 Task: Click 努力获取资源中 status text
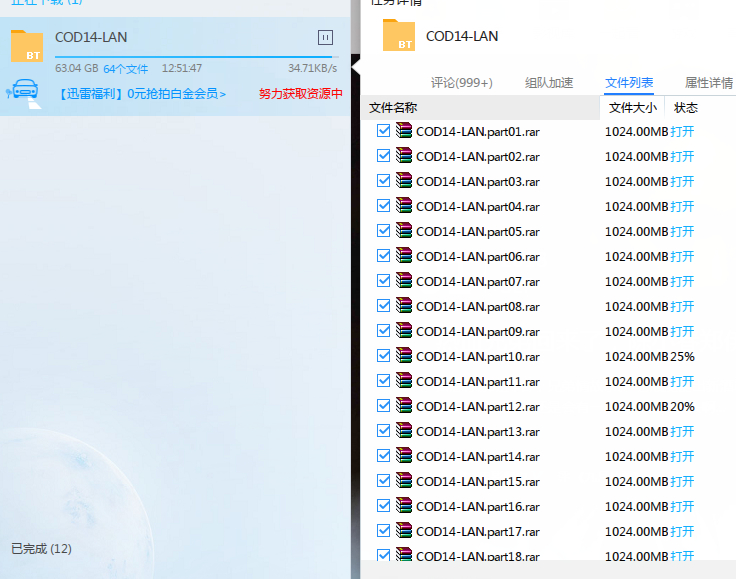[300, 94]
